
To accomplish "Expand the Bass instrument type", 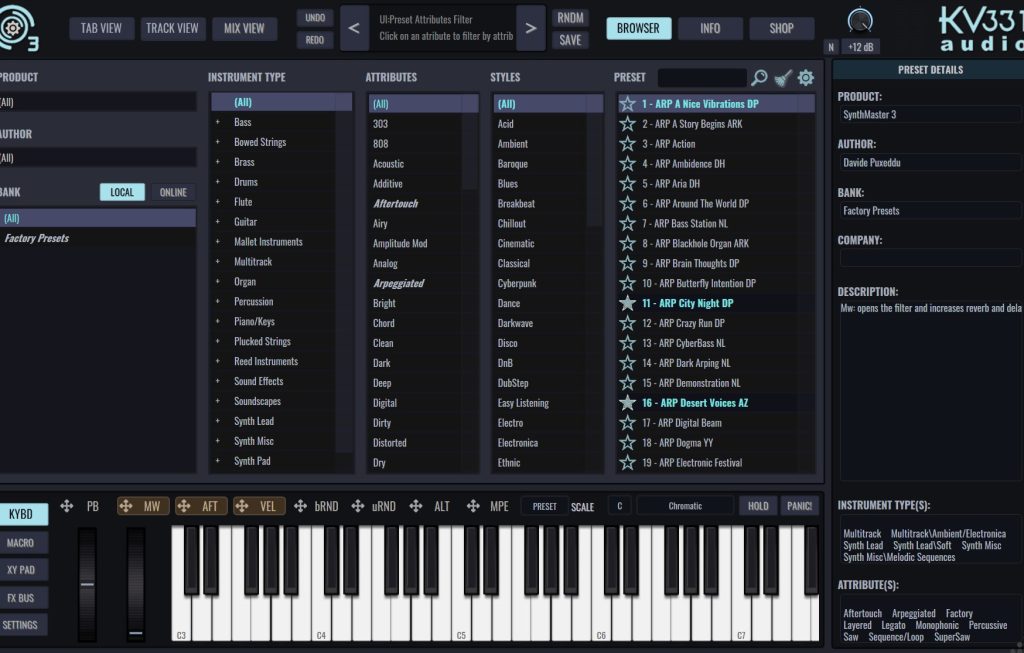I will click(217, 123).
